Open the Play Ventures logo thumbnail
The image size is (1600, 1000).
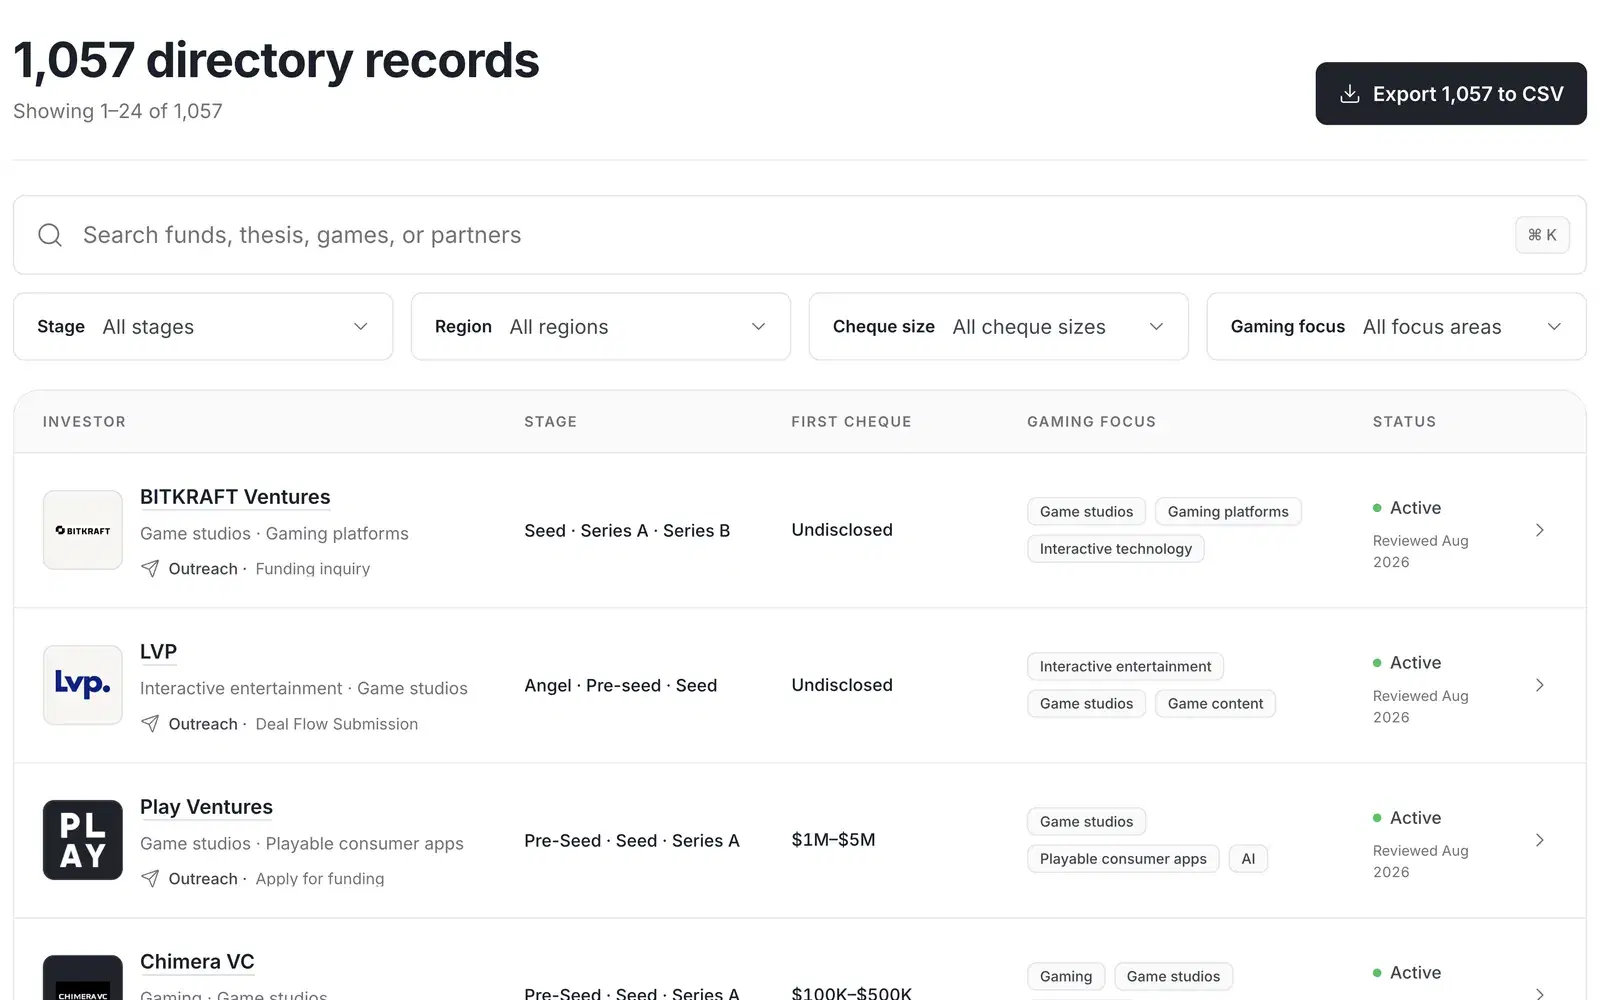click(x=83, y=840)
